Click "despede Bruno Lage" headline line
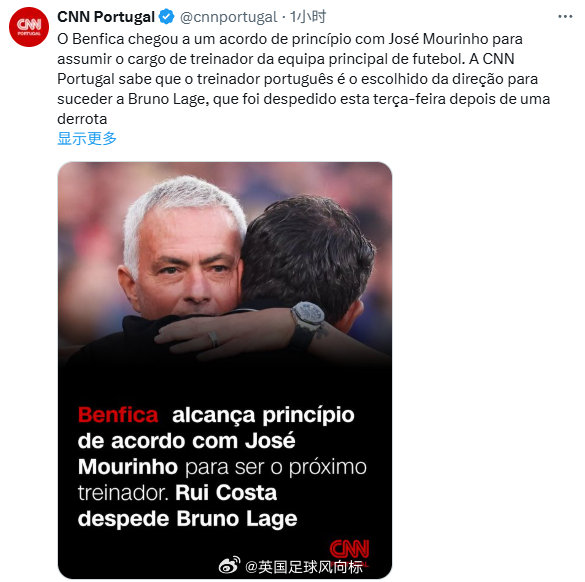The width and height of the screenshot is (585, 582). (188, 519)
